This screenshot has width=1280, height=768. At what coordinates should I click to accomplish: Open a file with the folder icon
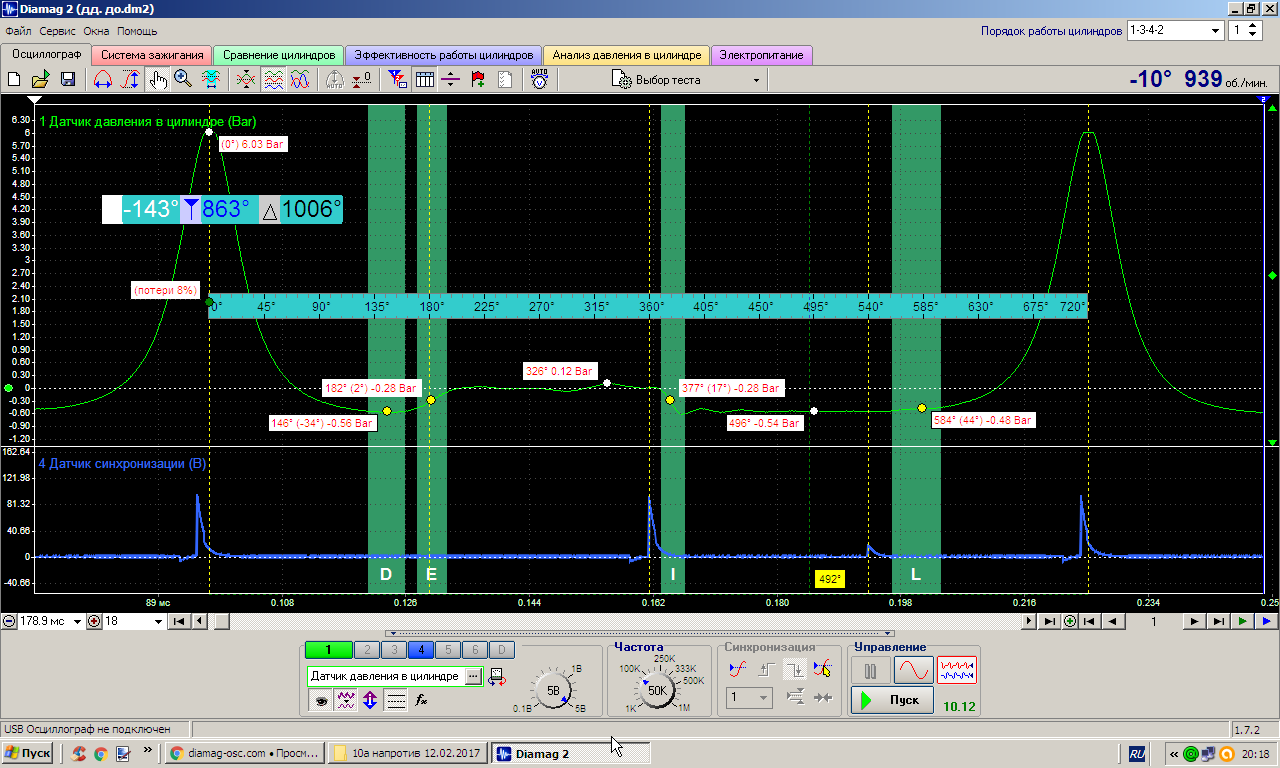pyautogui.click(x=40, y=80)
